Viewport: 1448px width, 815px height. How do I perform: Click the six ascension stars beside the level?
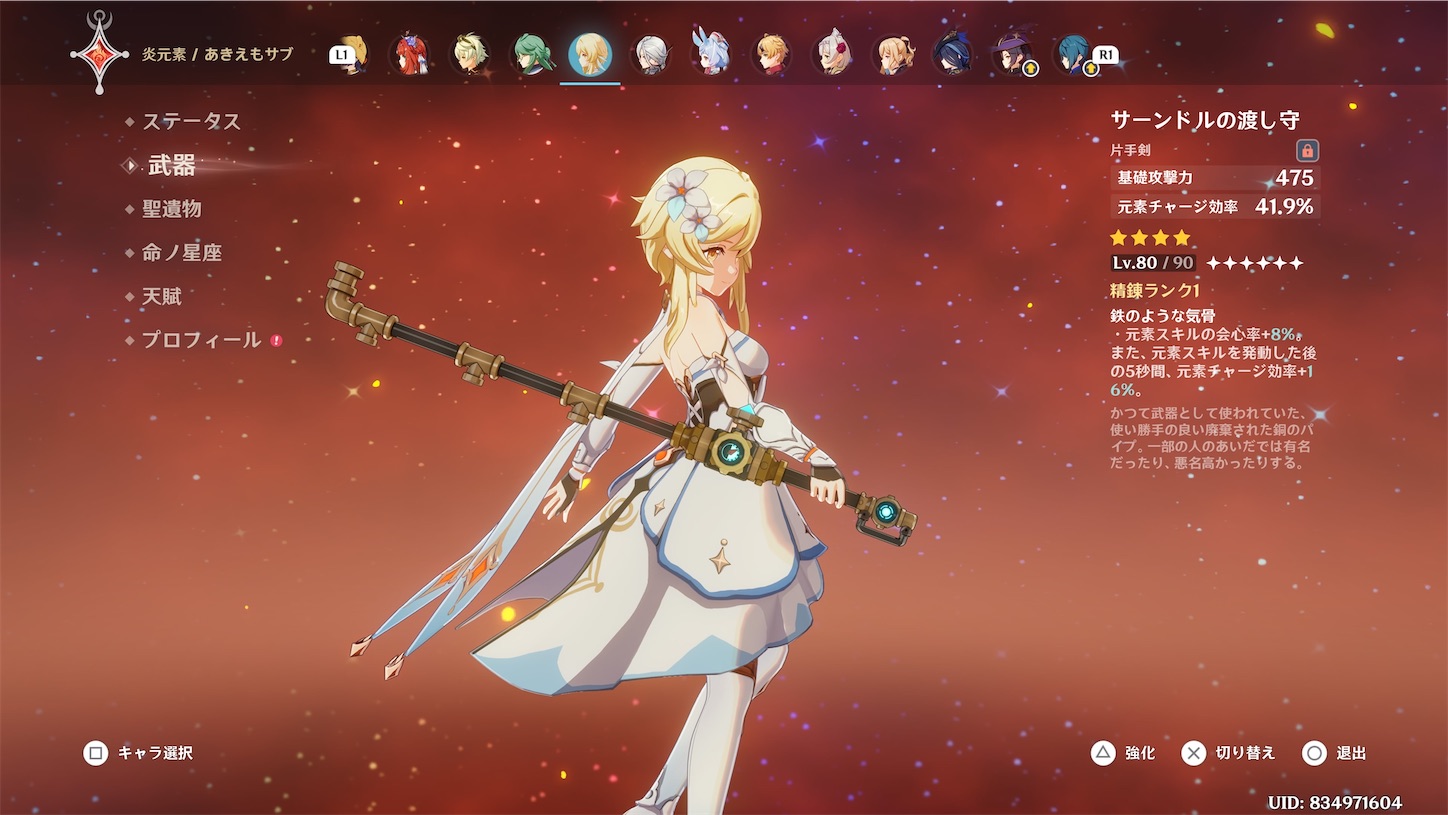tap(1255, 263)
